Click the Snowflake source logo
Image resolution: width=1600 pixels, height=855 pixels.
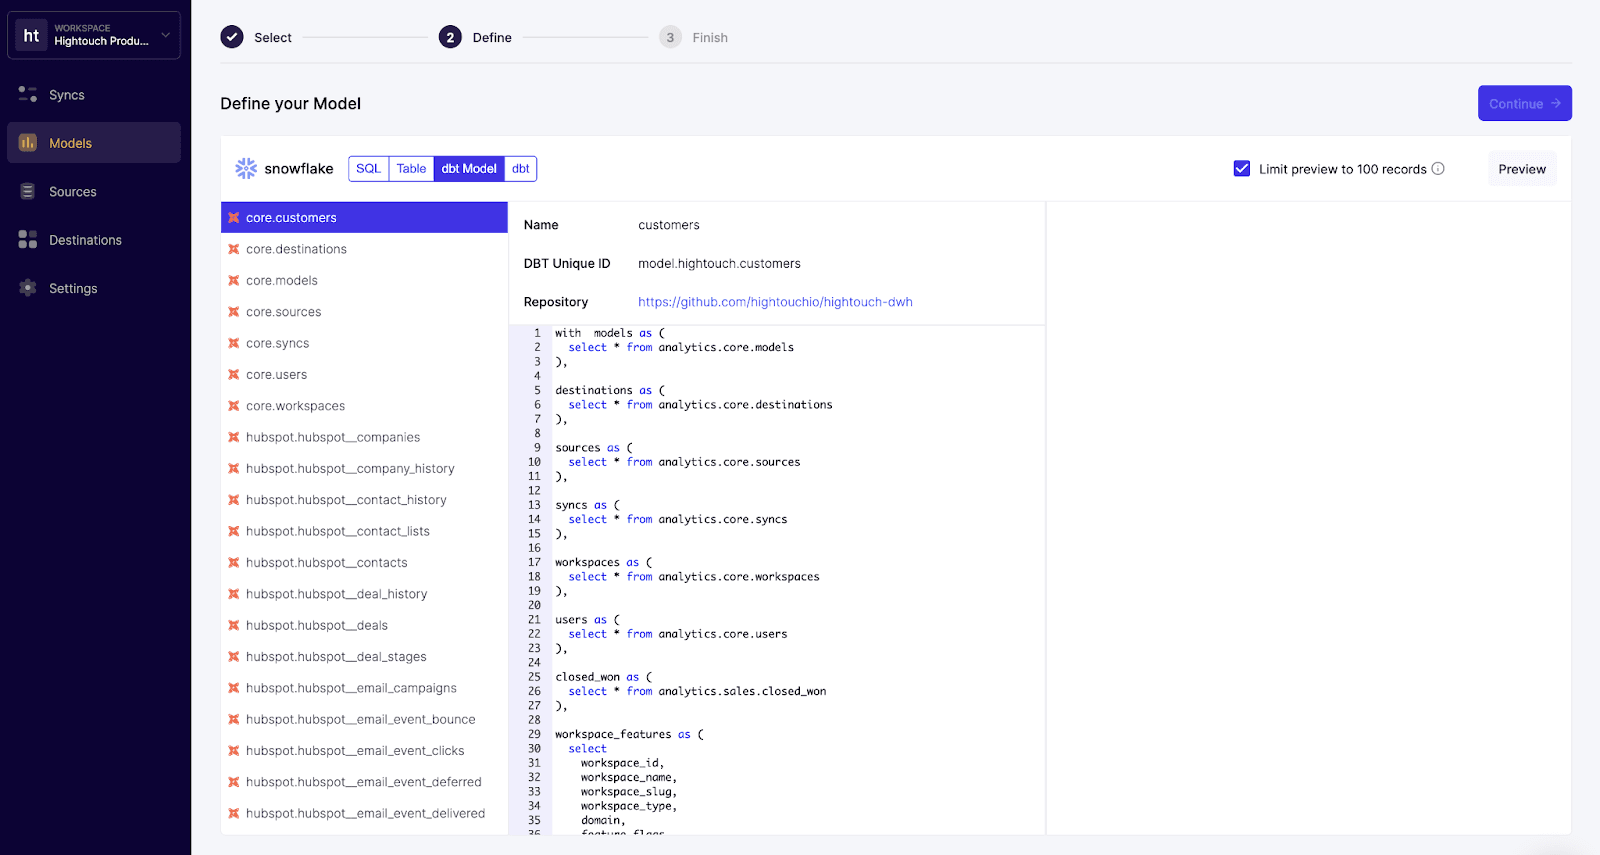246,169
